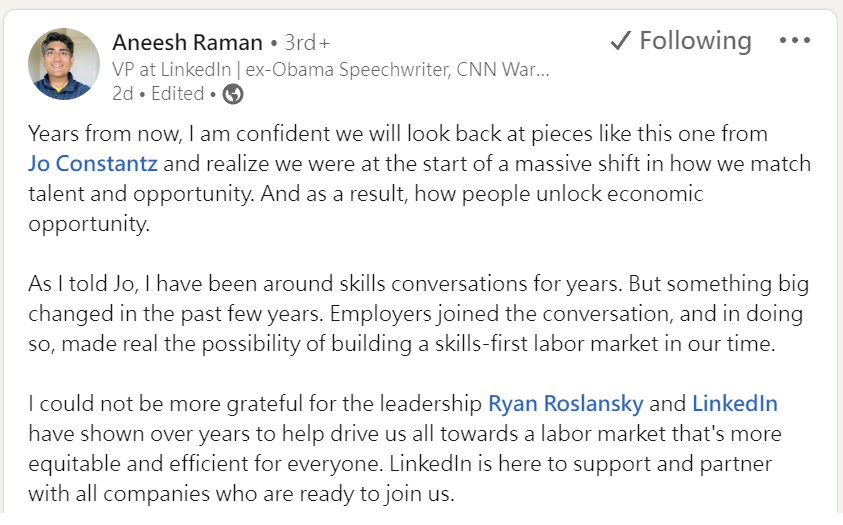Viewport: 843px width, 525px height.
Task: Click the checkmark icon beside Following
Action: (620, 40)
